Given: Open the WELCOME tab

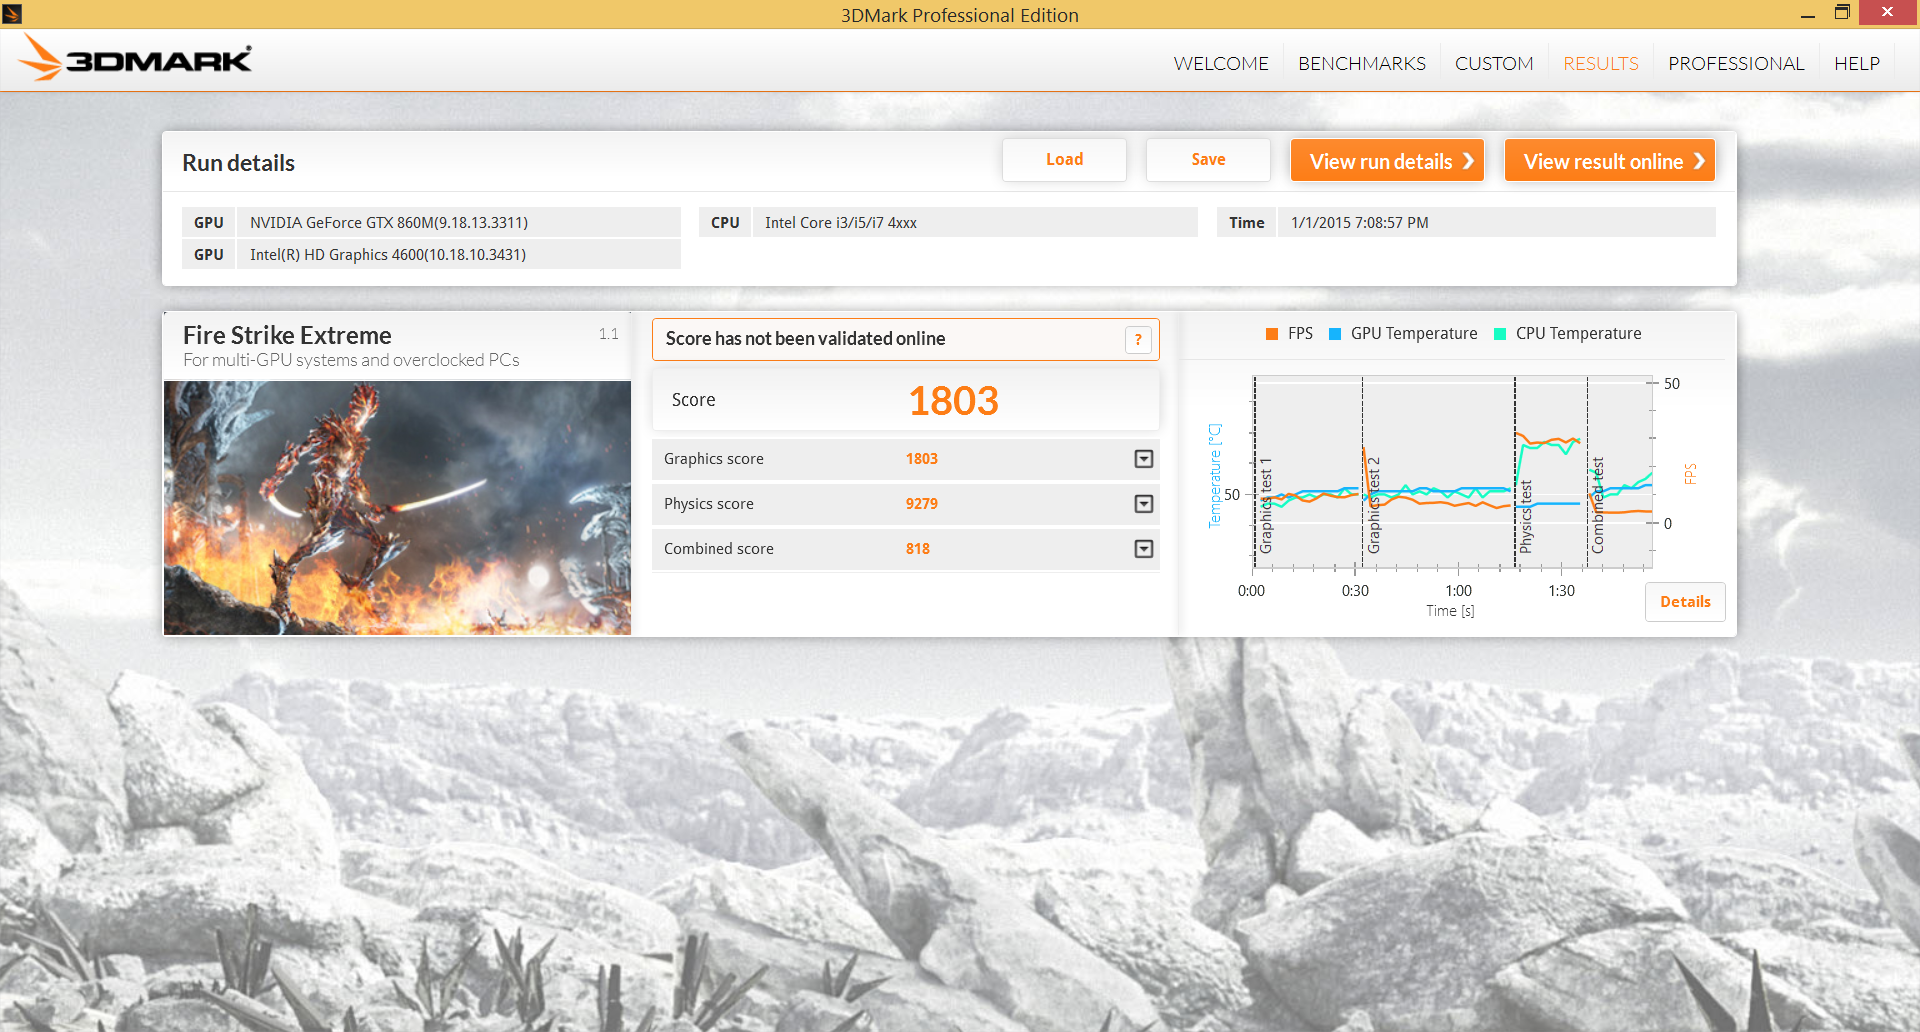Looking at the screenshot, I should [x=1221, y=64].
